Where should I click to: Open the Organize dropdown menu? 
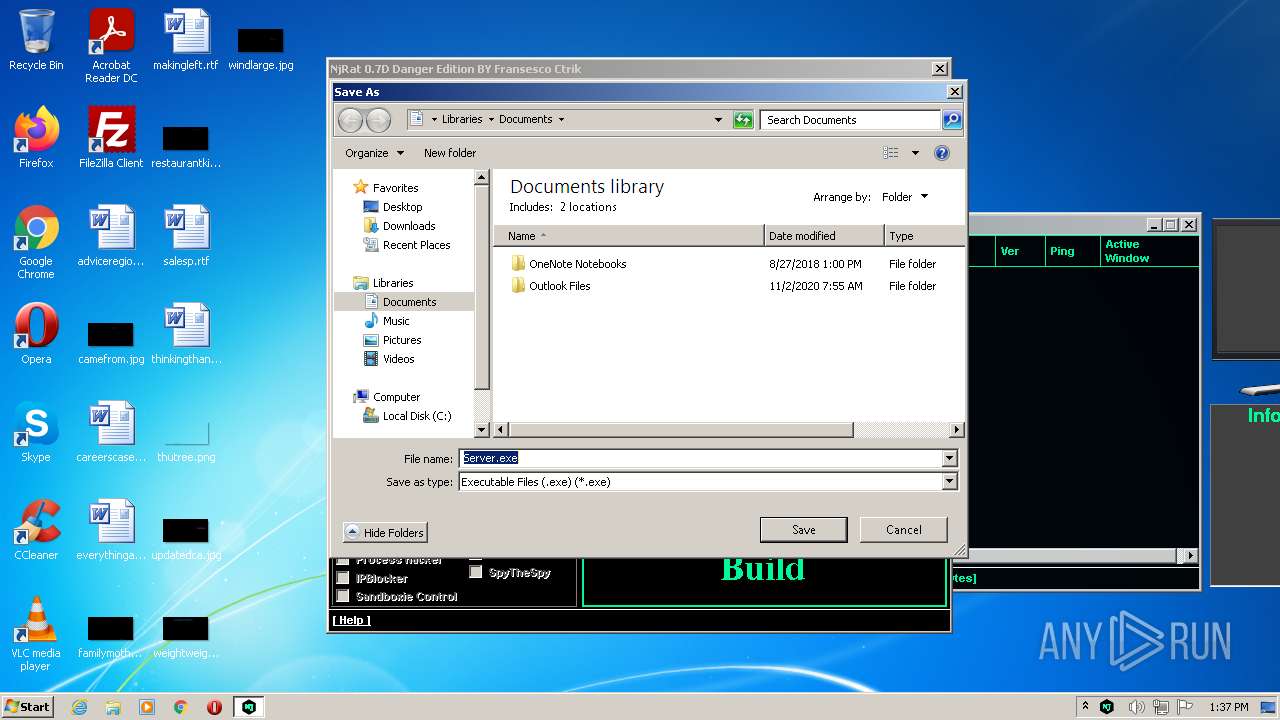coord(375,153)
